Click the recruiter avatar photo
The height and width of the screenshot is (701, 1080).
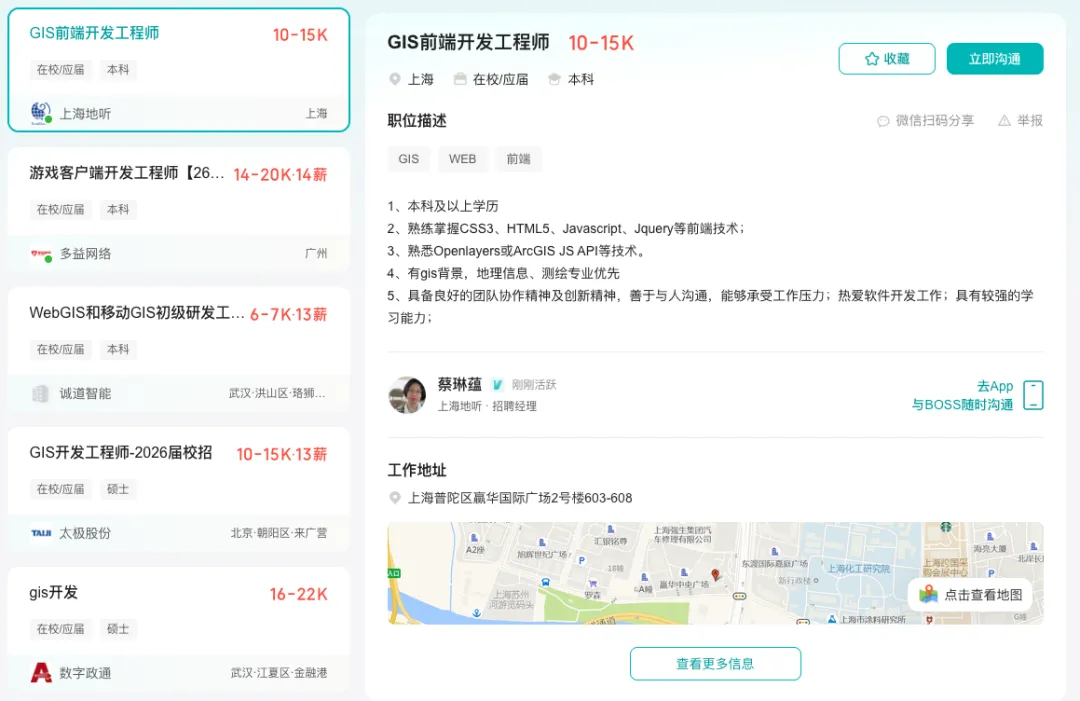point(410,394)
